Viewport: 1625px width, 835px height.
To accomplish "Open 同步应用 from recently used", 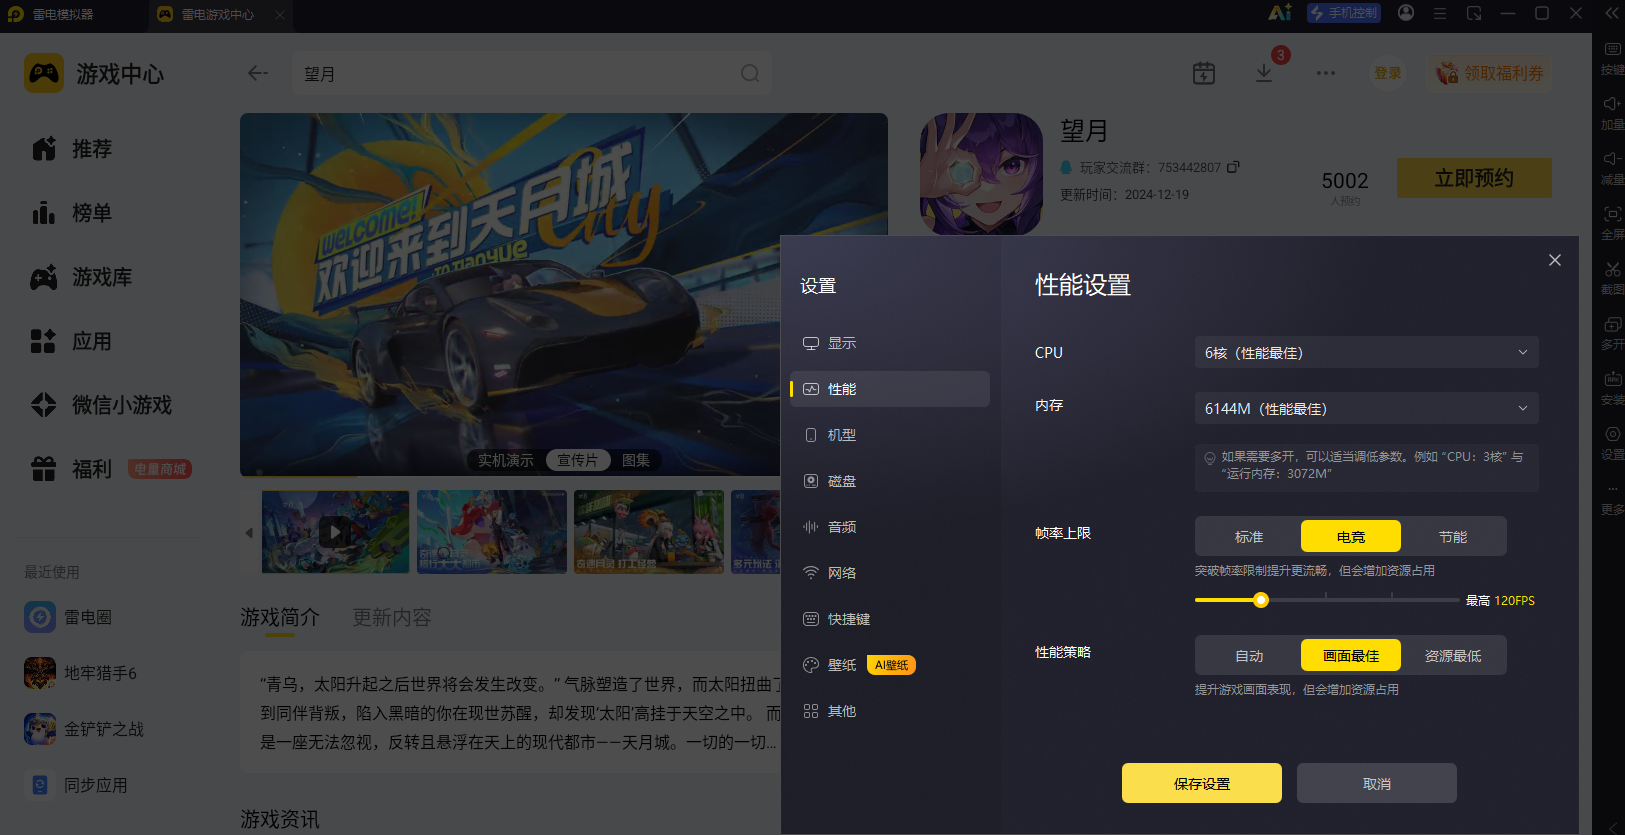I will (76, 785).
